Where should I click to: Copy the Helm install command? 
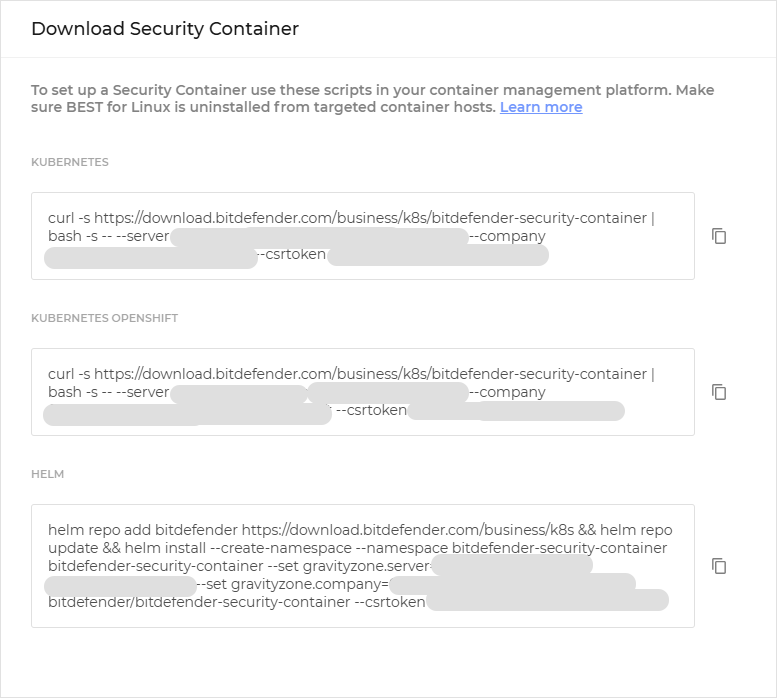(718, 566)
